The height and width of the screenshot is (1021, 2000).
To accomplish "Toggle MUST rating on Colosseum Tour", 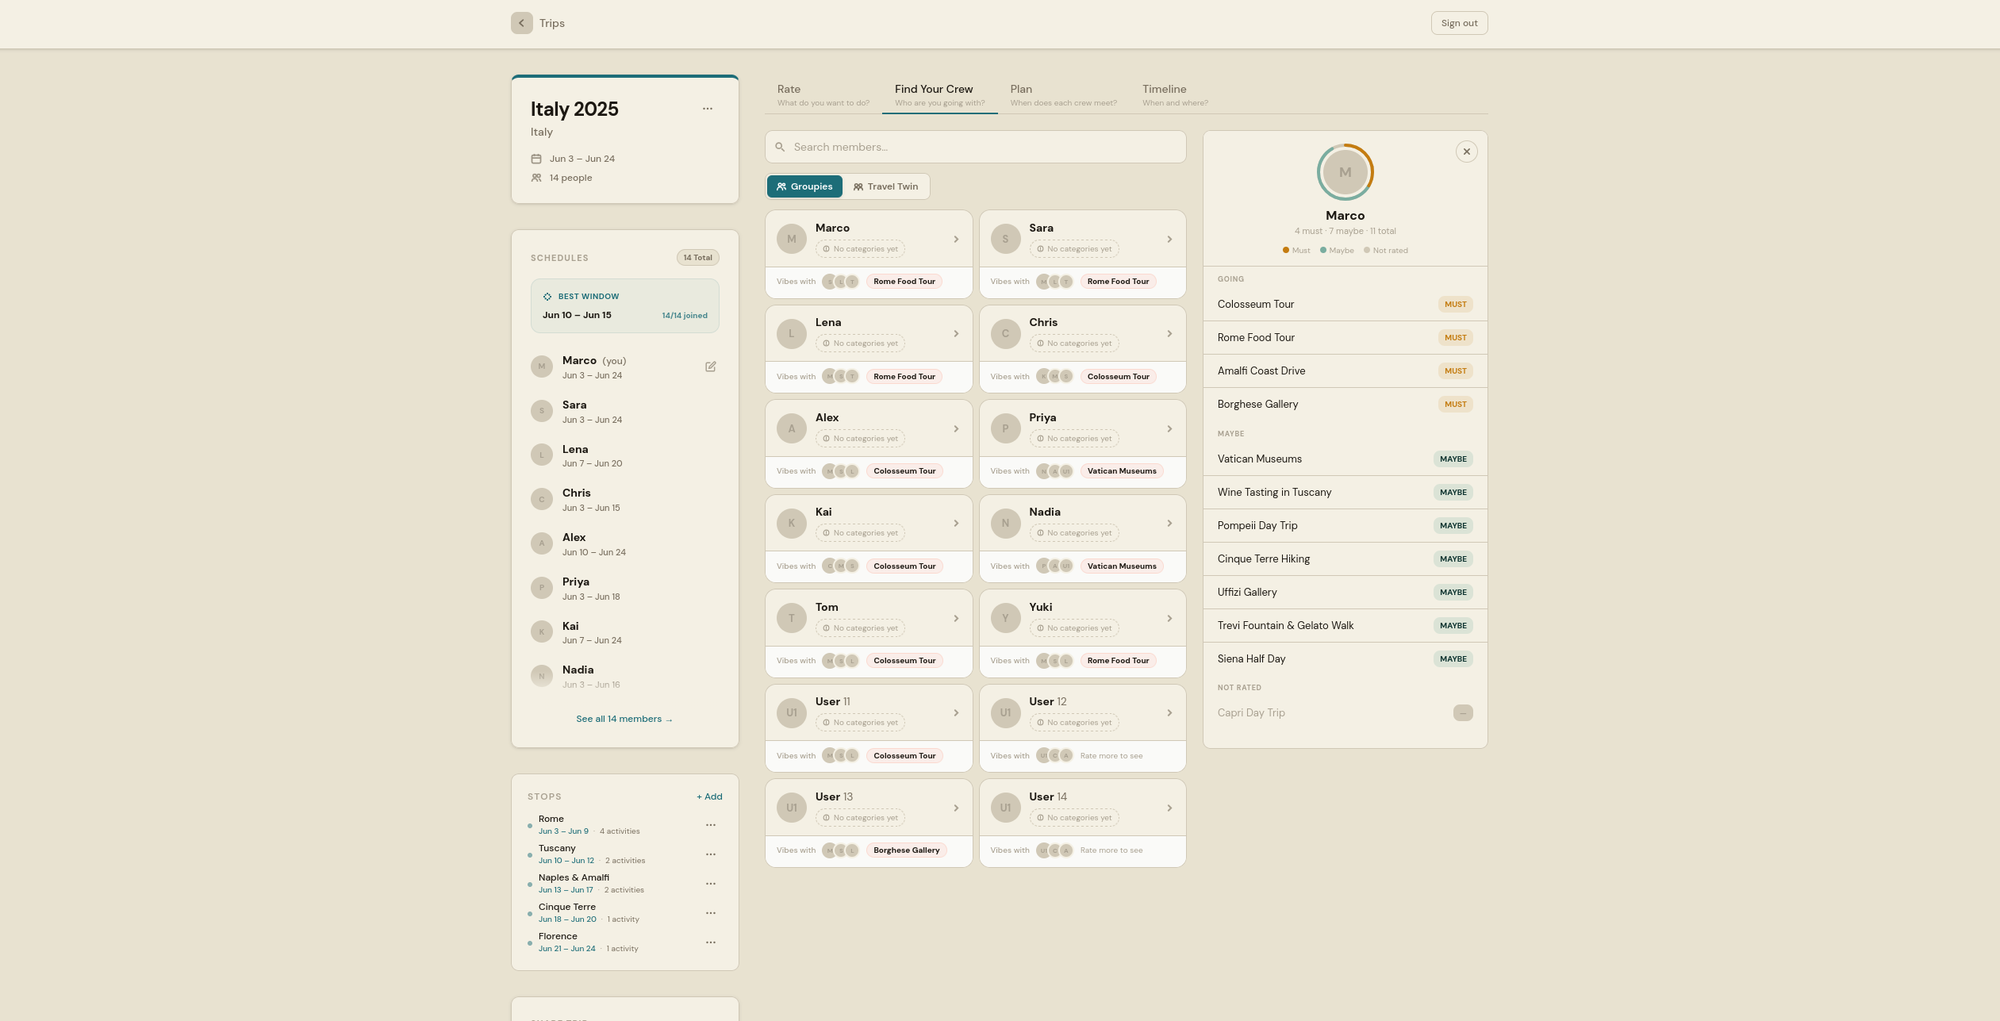I will [1455, 304].
